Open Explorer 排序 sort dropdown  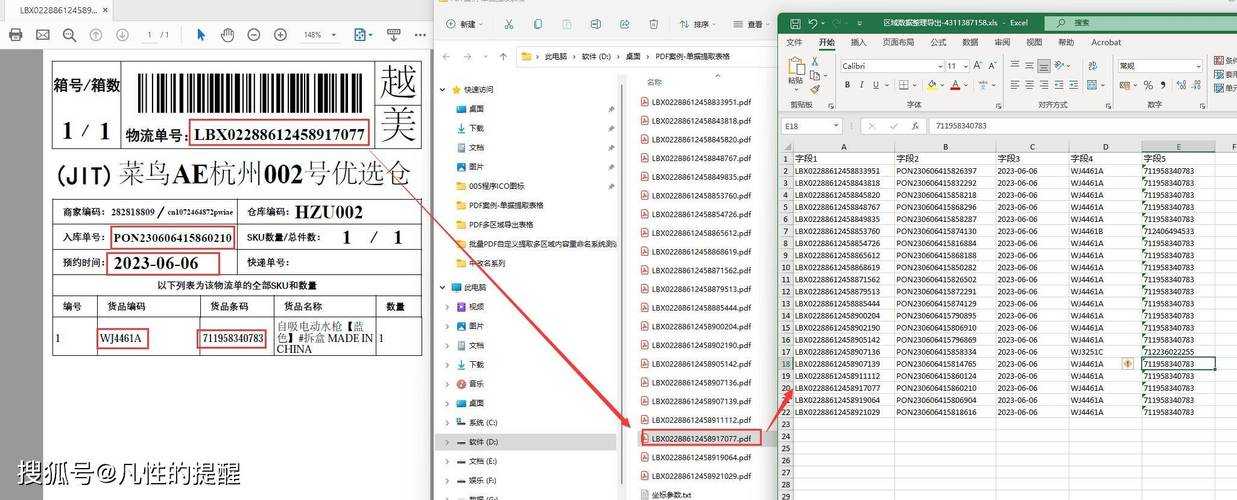click(x=699, y=24)
